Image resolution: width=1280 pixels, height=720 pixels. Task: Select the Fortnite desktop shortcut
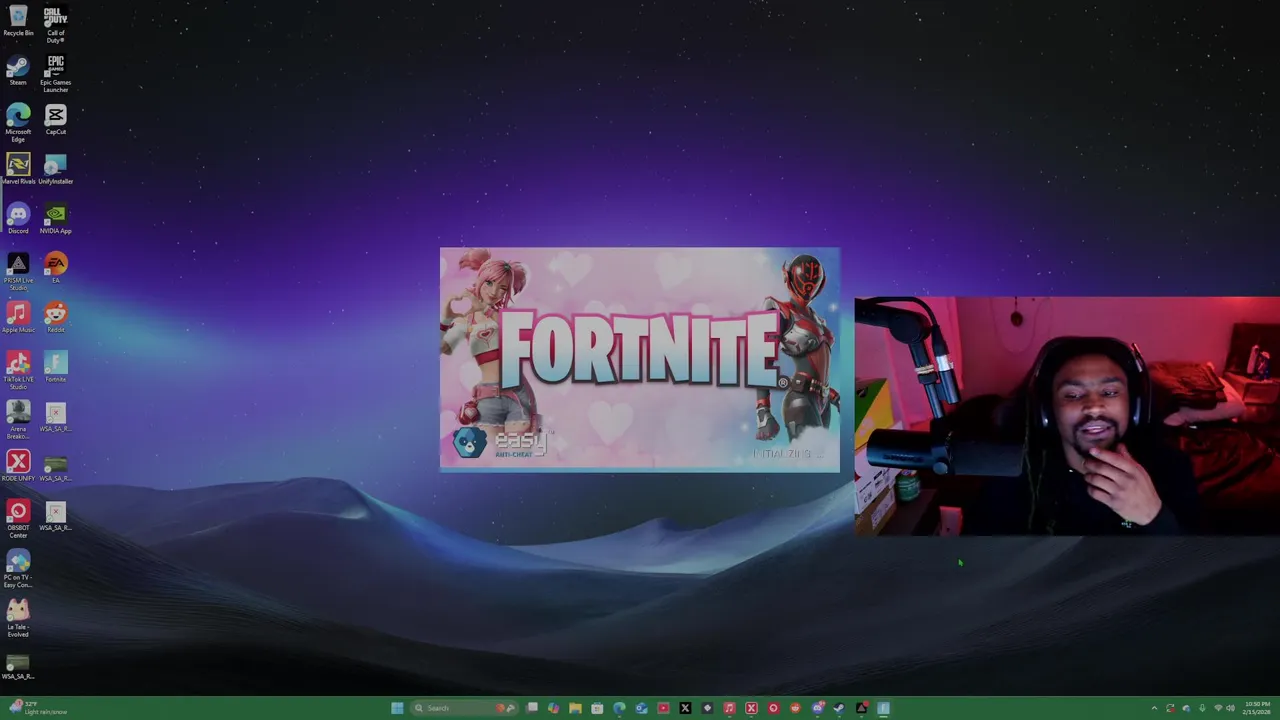point(55,366)
